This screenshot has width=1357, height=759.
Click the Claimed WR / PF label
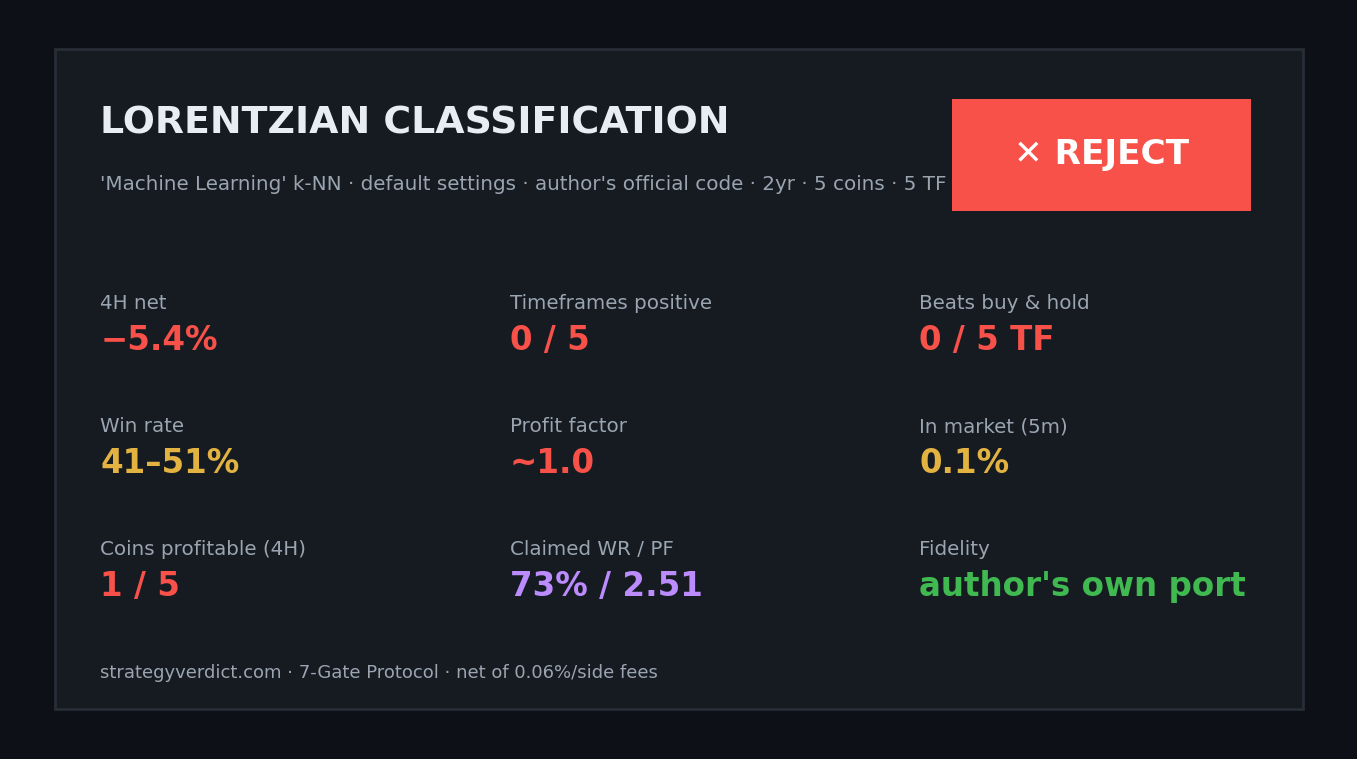[x=592, y=549]
